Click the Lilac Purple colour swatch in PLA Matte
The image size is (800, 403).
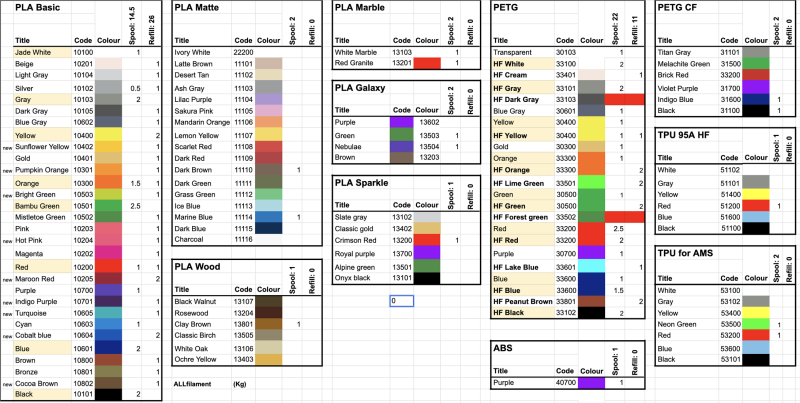(x=268, y=99)
